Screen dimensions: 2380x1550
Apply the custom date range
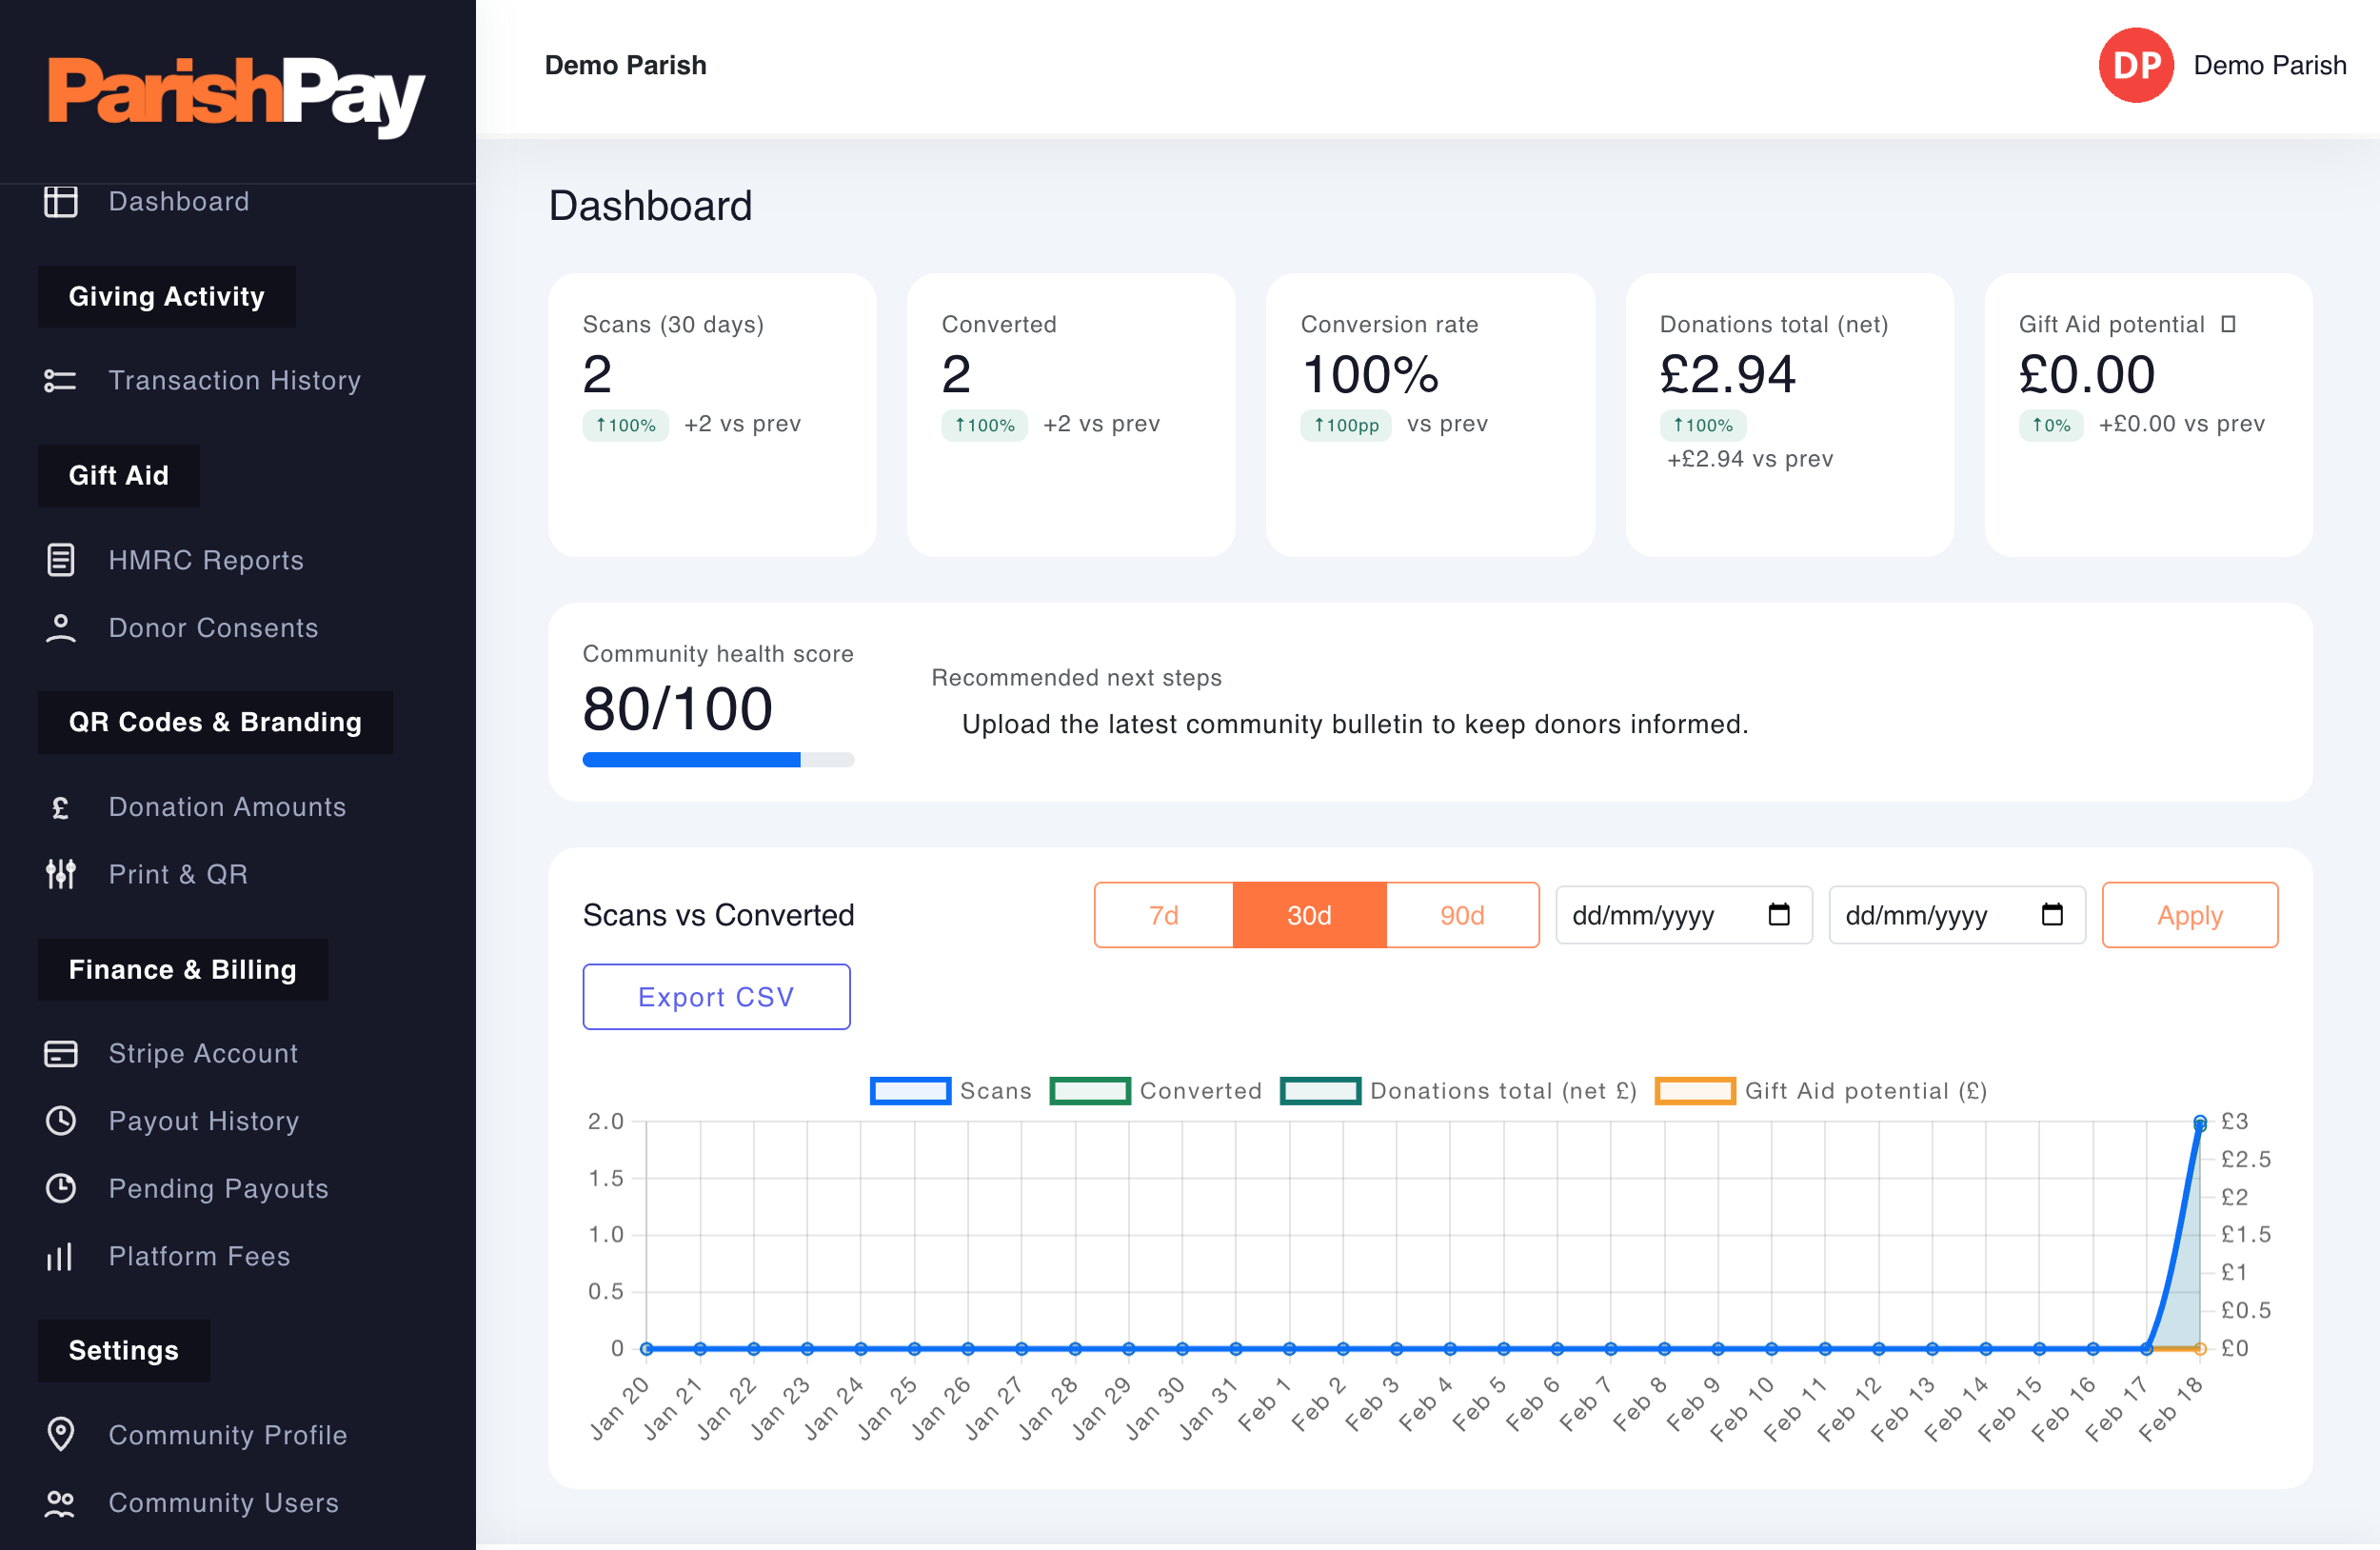(2190, 914)
